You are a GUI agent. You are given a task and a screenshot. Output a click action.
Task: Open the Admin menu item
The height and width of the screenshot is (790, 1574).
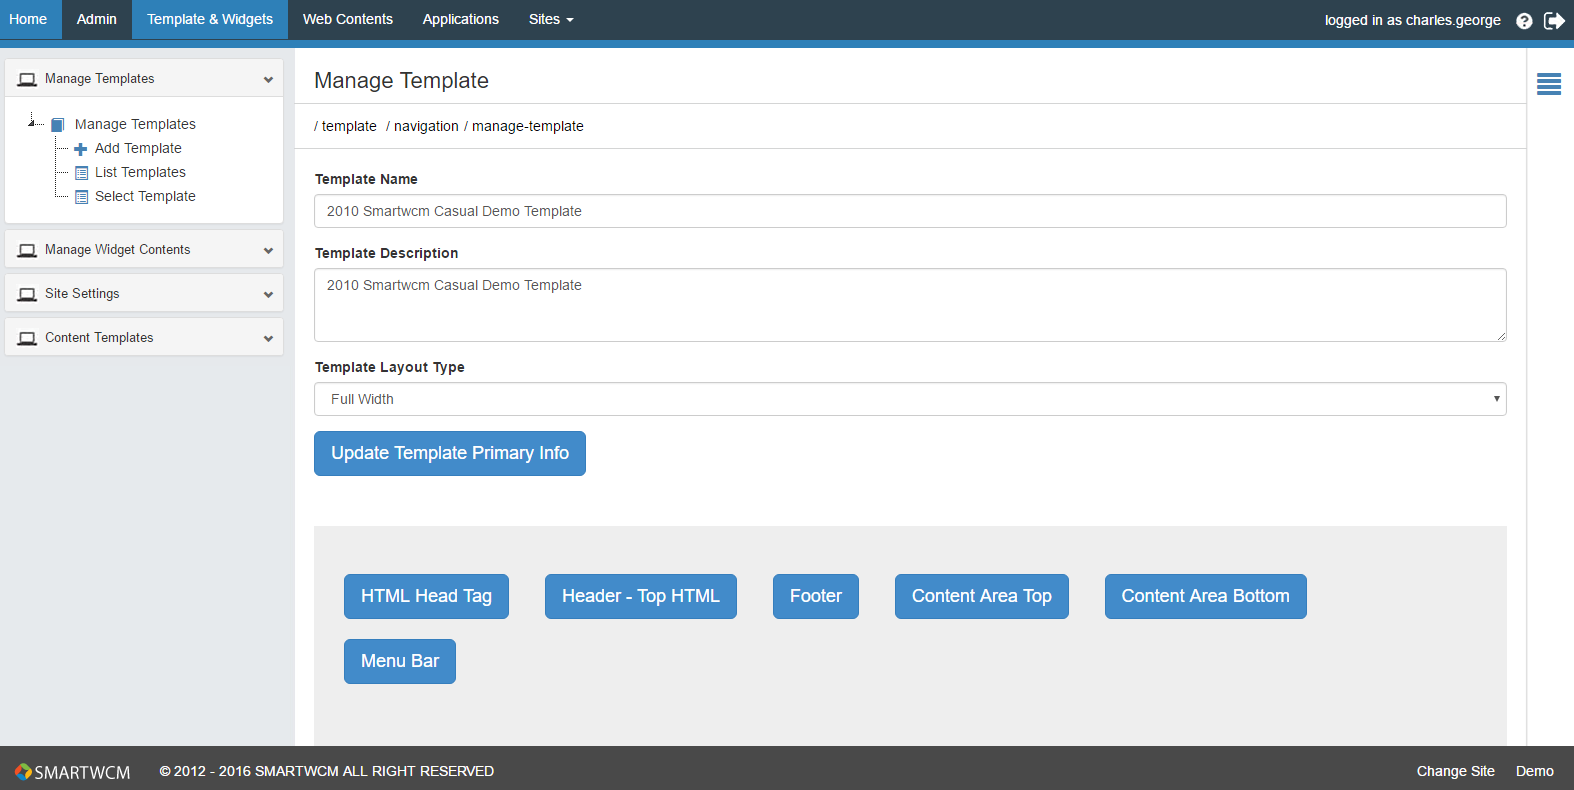[x=97, y=20]
